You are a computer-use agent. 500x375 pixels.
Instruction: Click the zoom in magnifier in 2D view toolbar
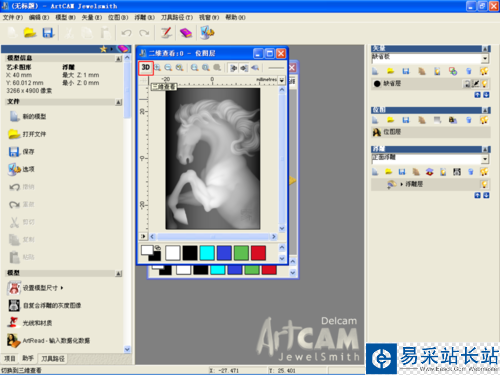click(x=158, y=68)
